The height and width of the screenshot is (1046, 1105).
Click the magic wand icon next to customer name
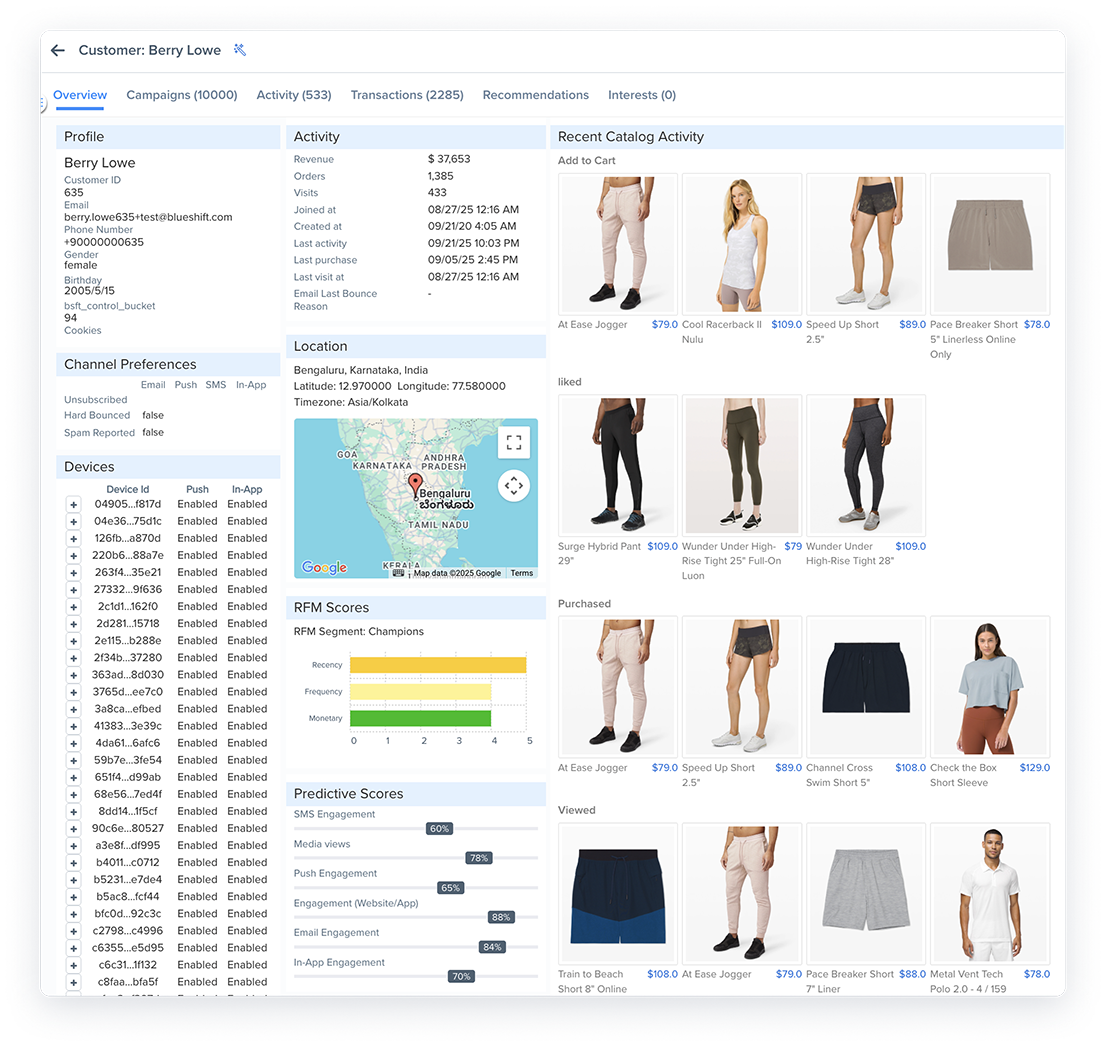coord(239,49)
